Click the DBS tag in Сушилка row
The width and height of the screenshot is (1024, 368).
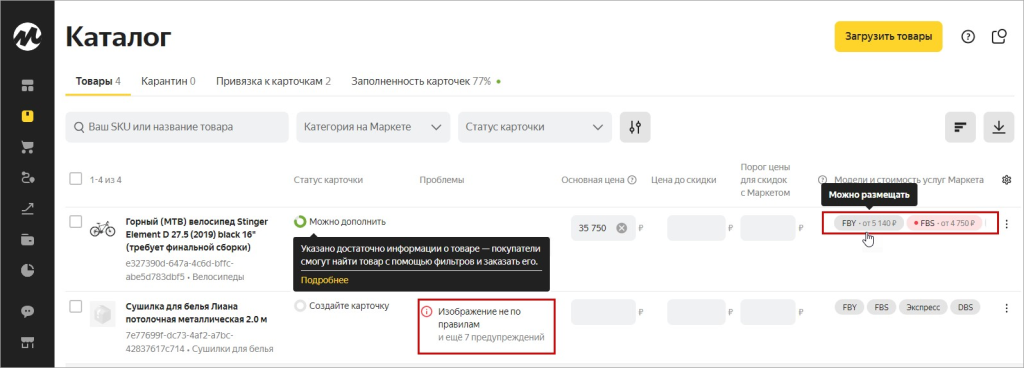pos(965,307)
